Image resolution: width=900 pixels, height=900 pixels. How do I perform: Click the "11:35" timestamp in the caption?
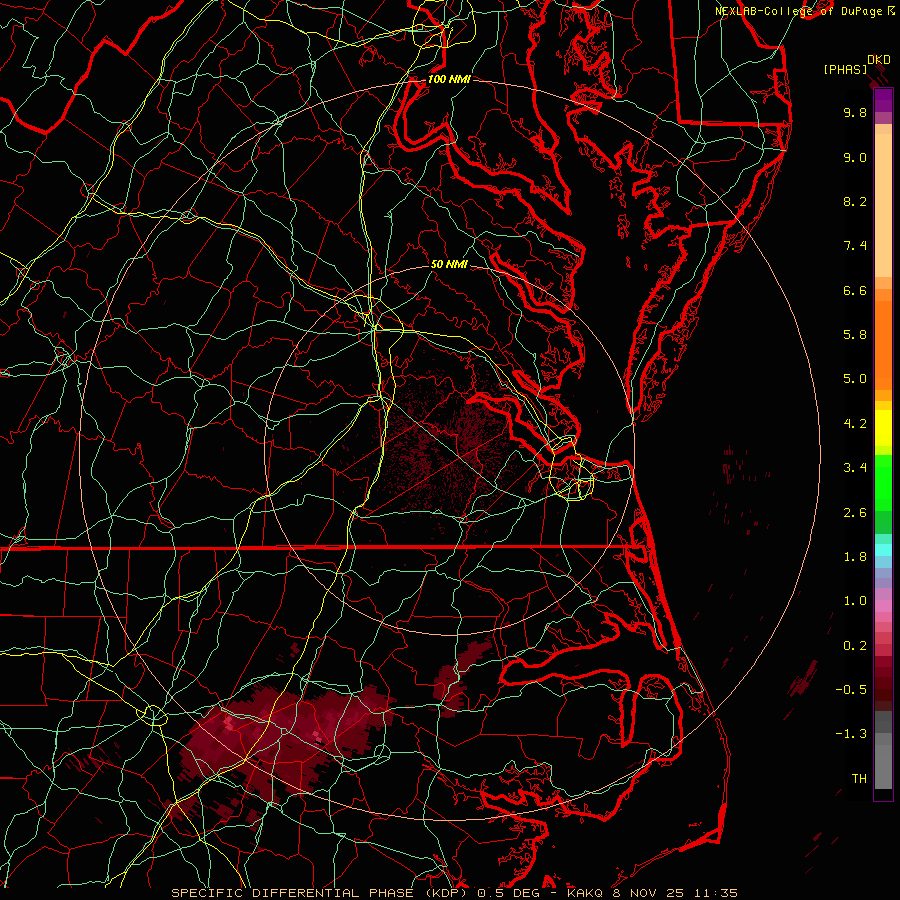click(716, 893)
